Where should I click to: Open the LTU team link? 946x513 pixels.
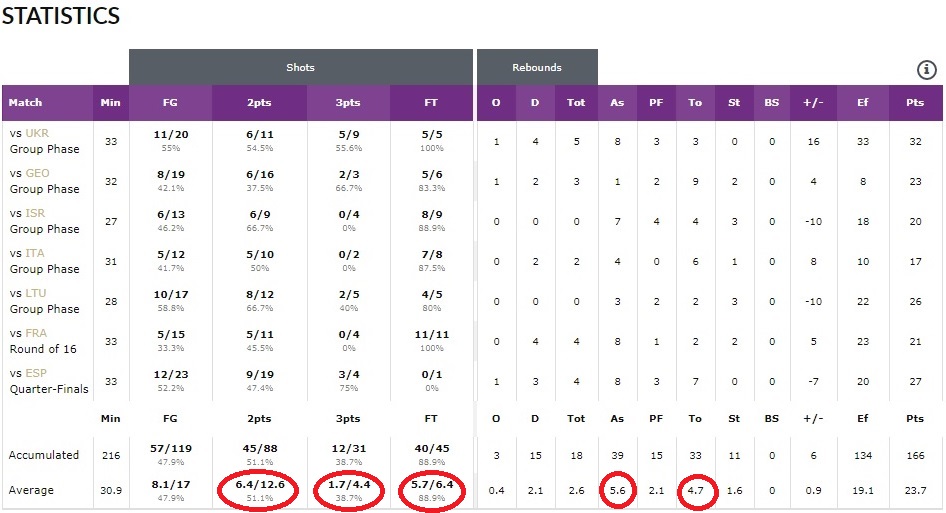[36, 293]
